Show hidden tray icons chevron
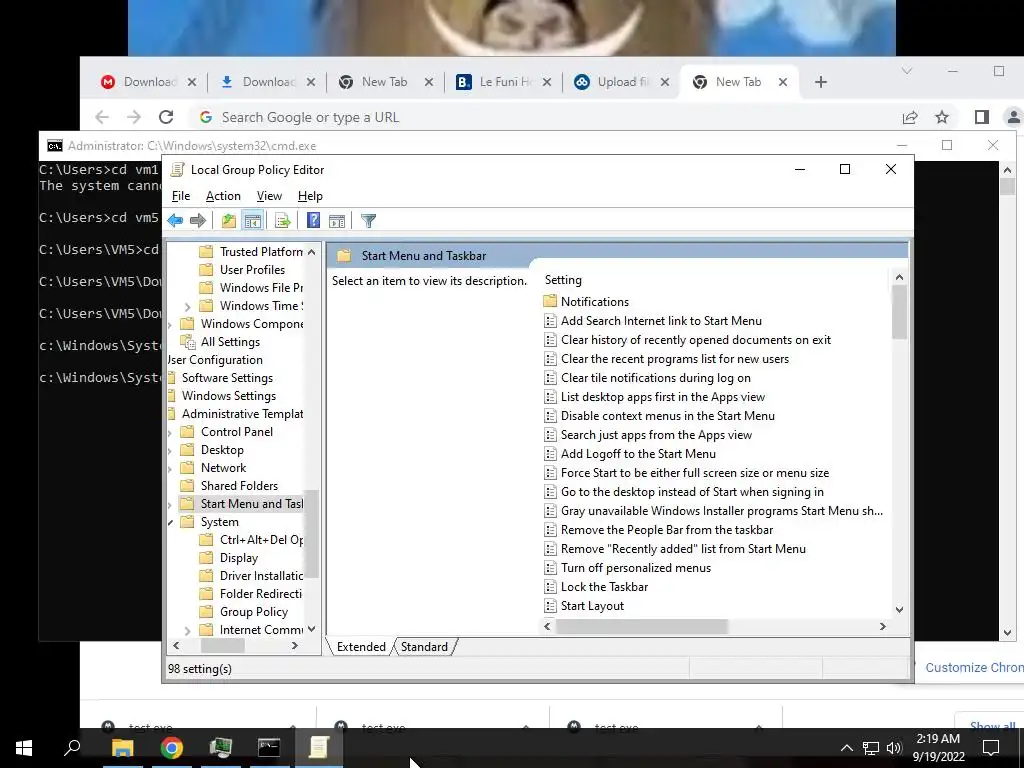Viewport: 1024px width, 768px height. (846, 748)
